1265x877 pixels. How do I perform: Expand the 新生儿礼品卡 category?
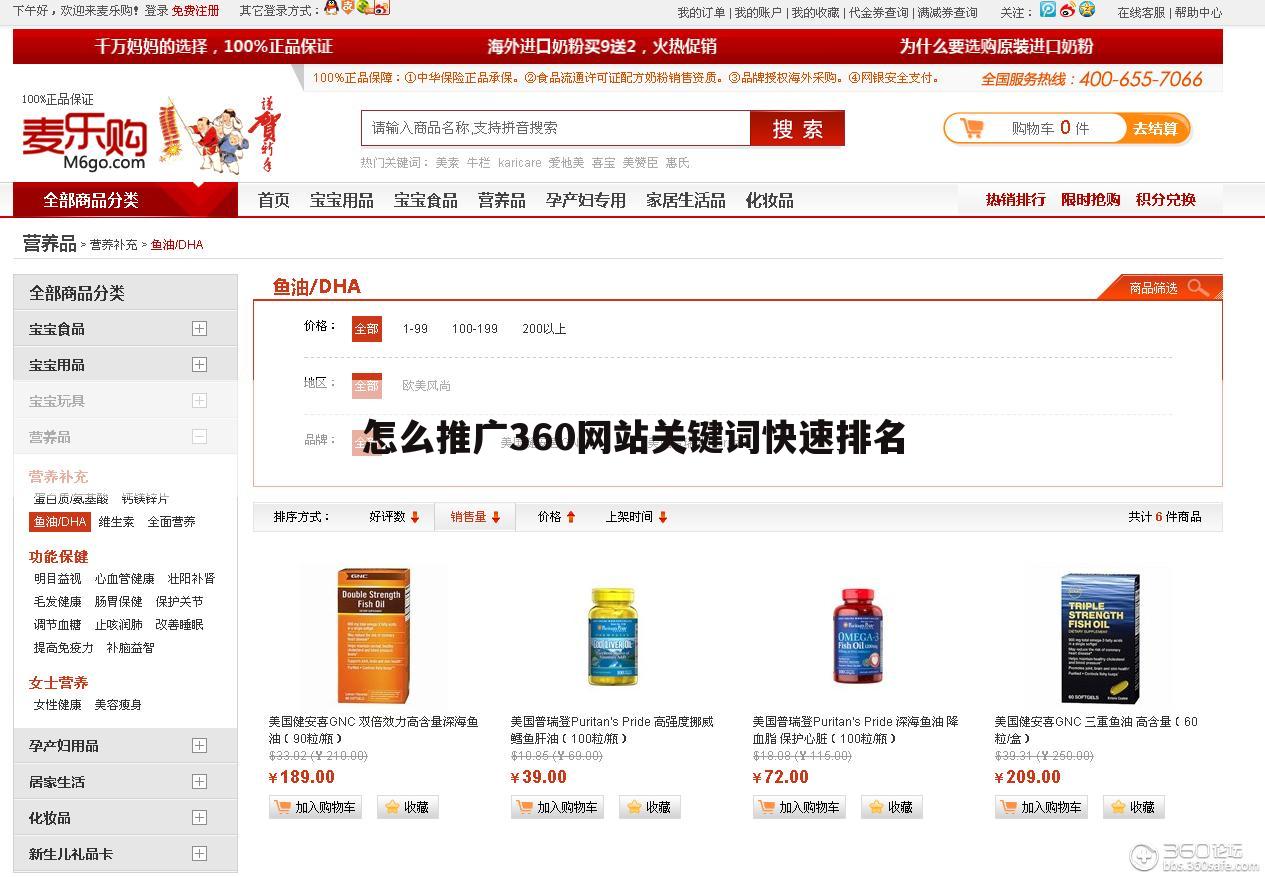pyautogui.click(x=199, y=854)
